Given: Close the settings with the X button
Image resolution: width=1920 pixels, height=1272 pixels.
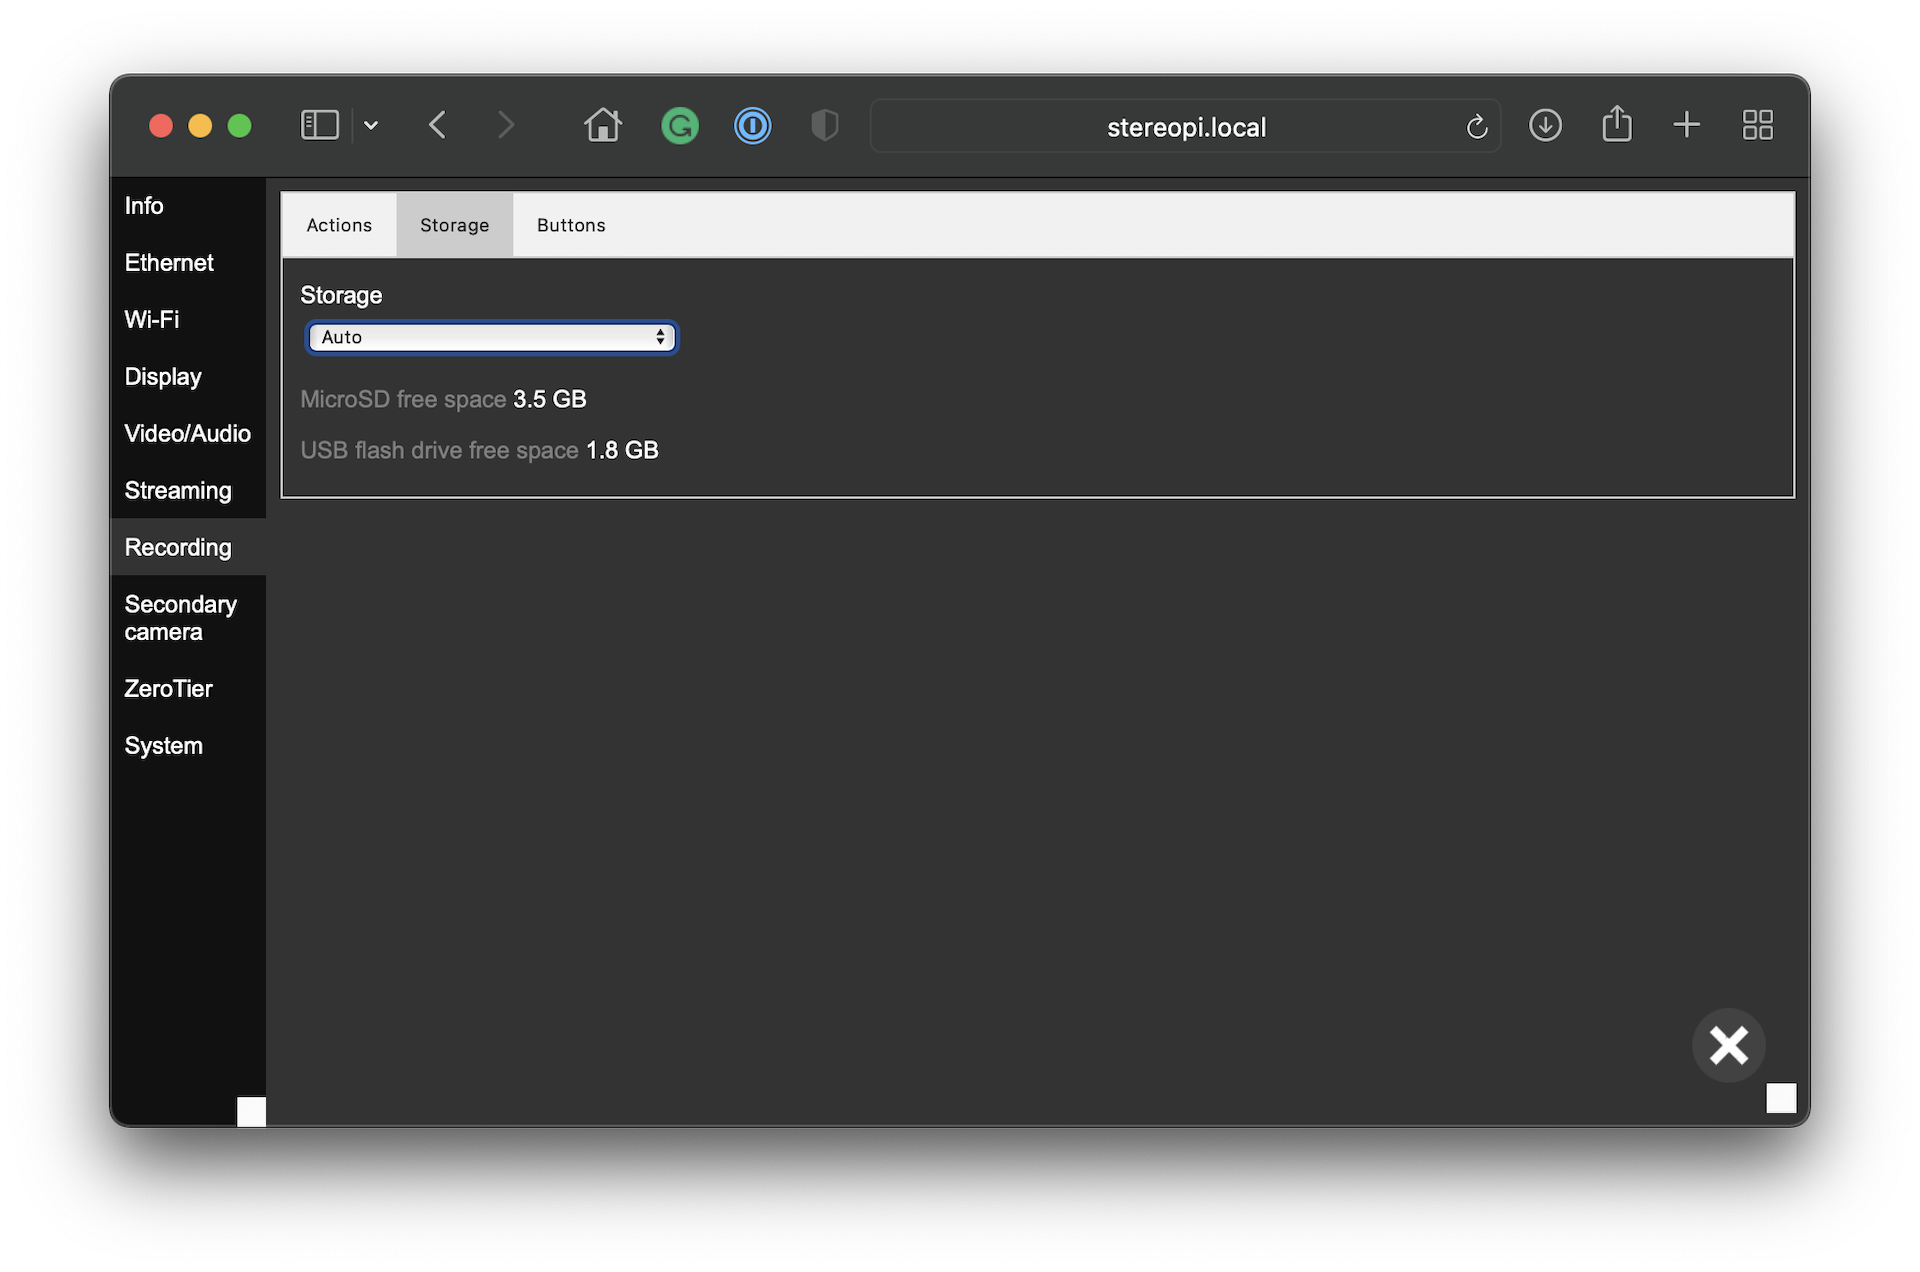Looking at the screenshot, I should [x=1728, y=1045].
